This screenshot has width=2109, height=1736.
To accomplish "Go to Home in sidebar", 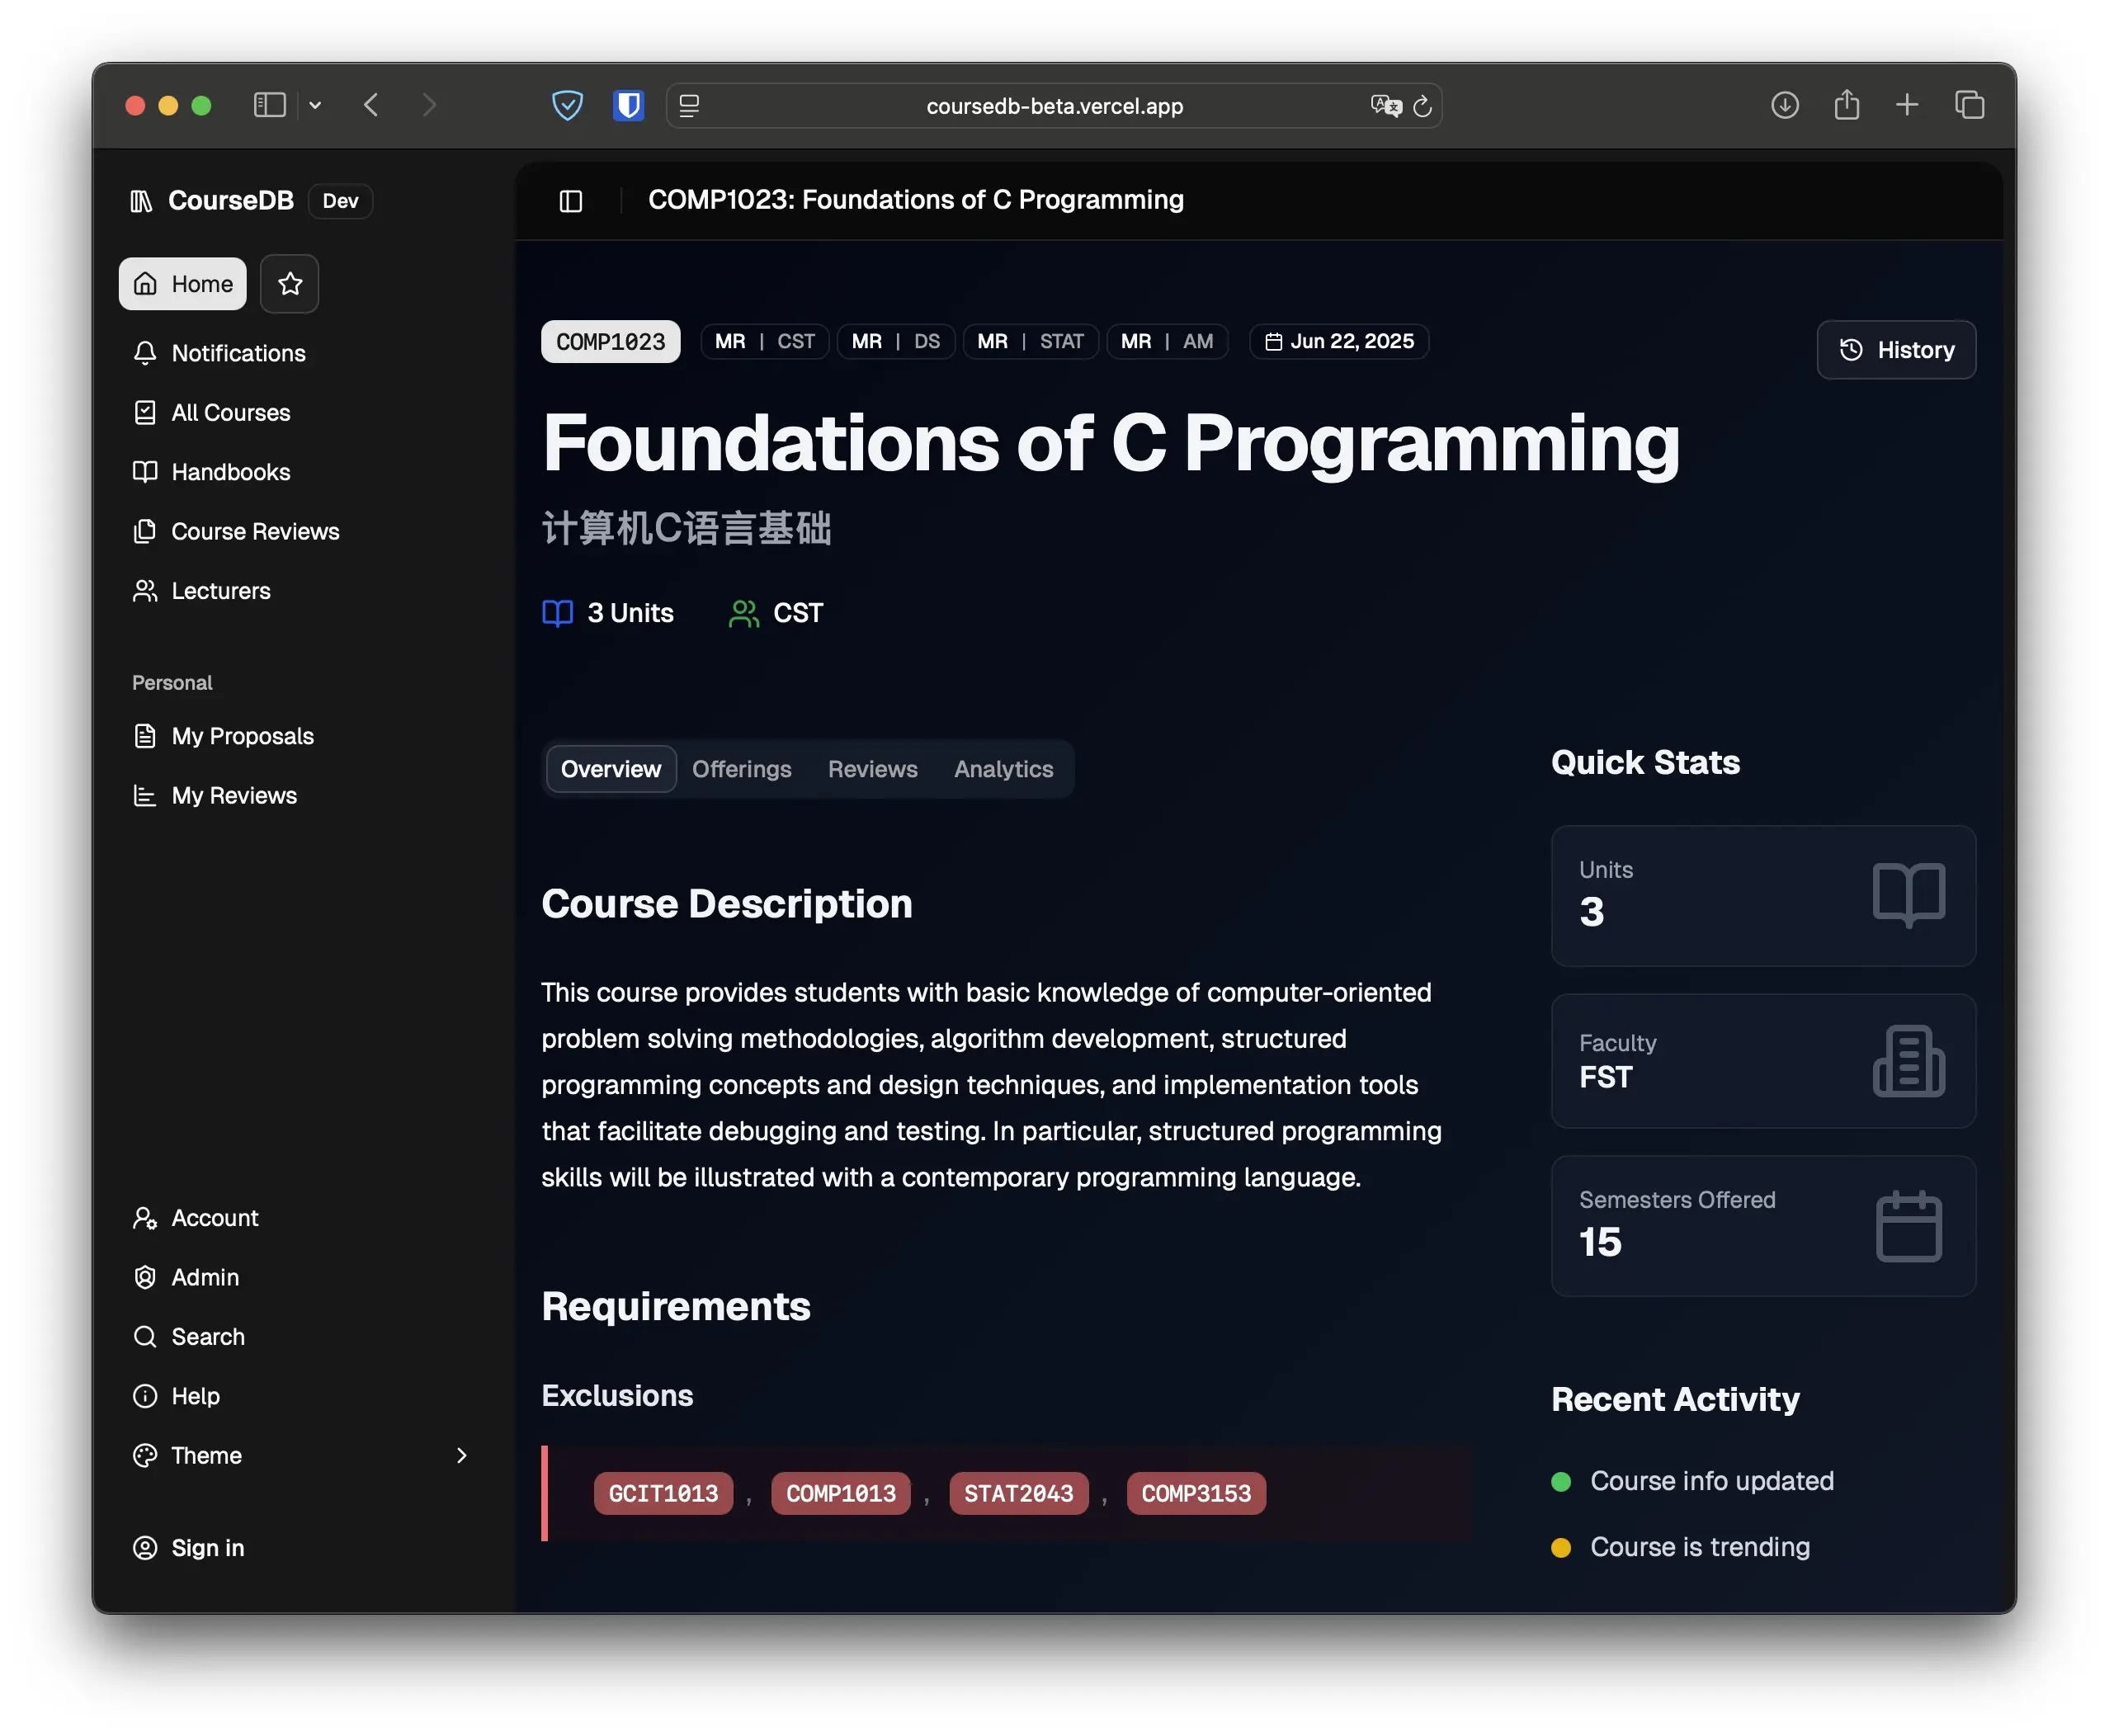I will 183,284.
